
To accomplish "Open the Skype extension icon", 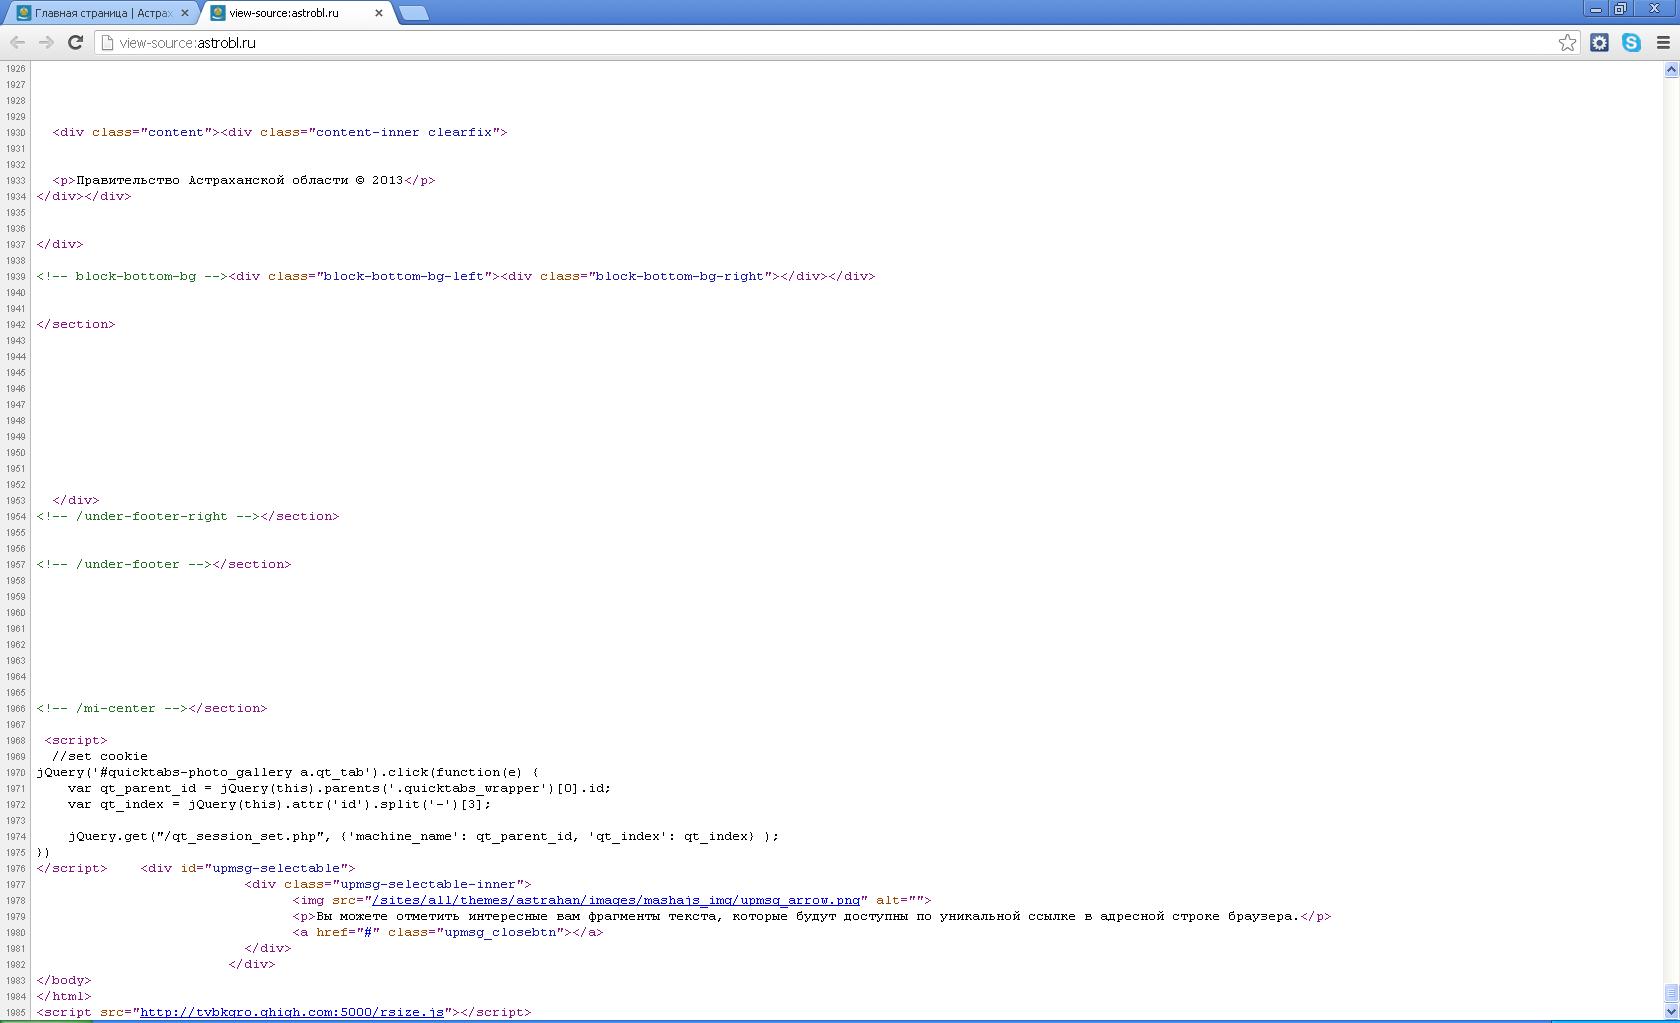I will click(x=1632, y=42).
